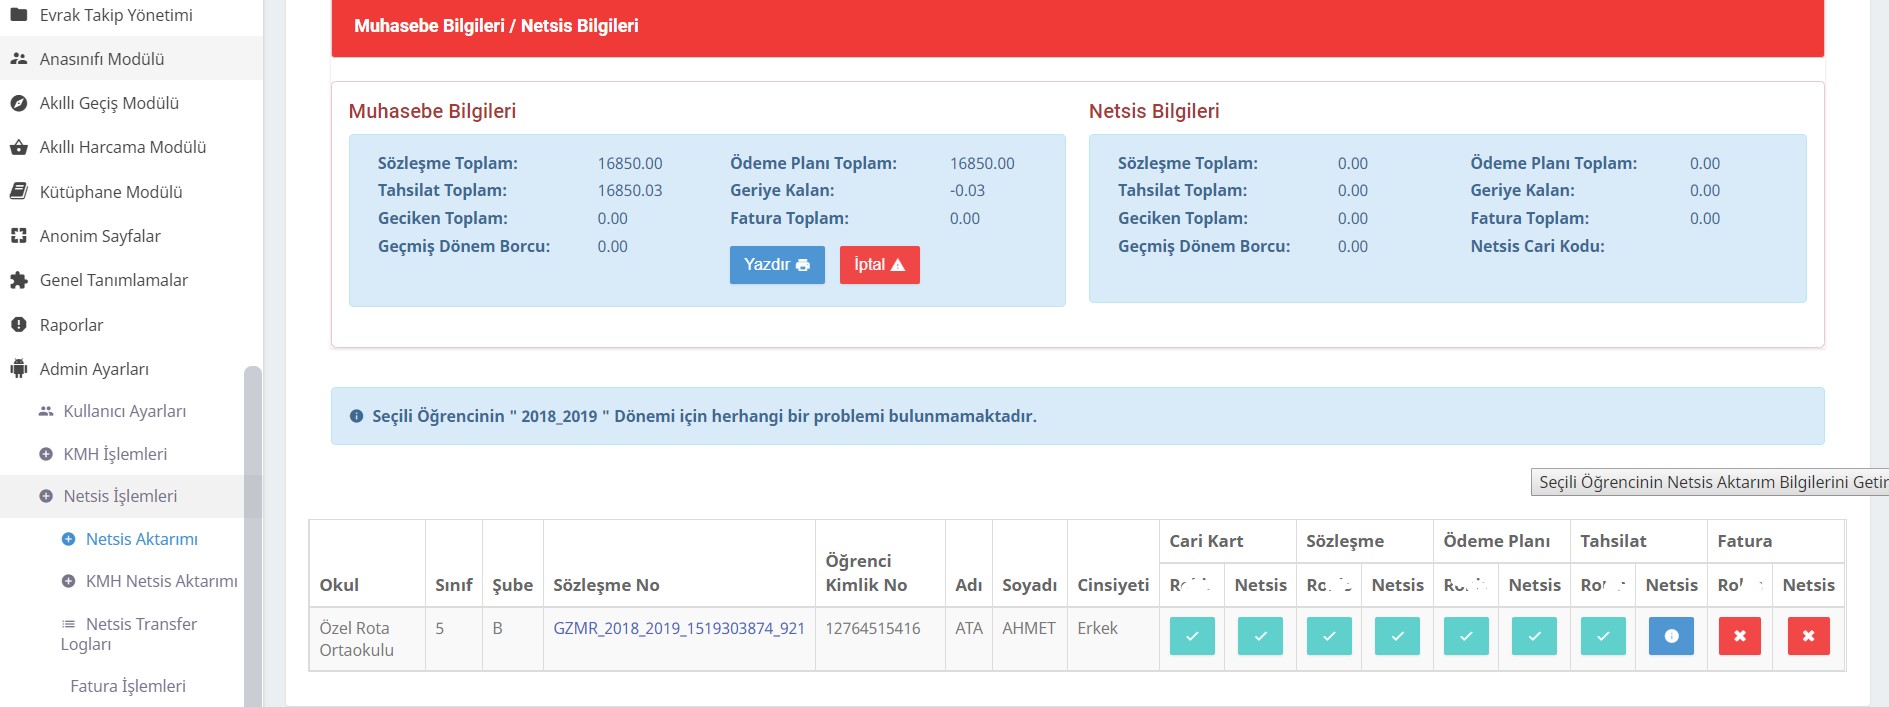Click the info icon in the 2018_2019 notice
The width and height of the screenshot is (1889, 707).
click(356, 417)
